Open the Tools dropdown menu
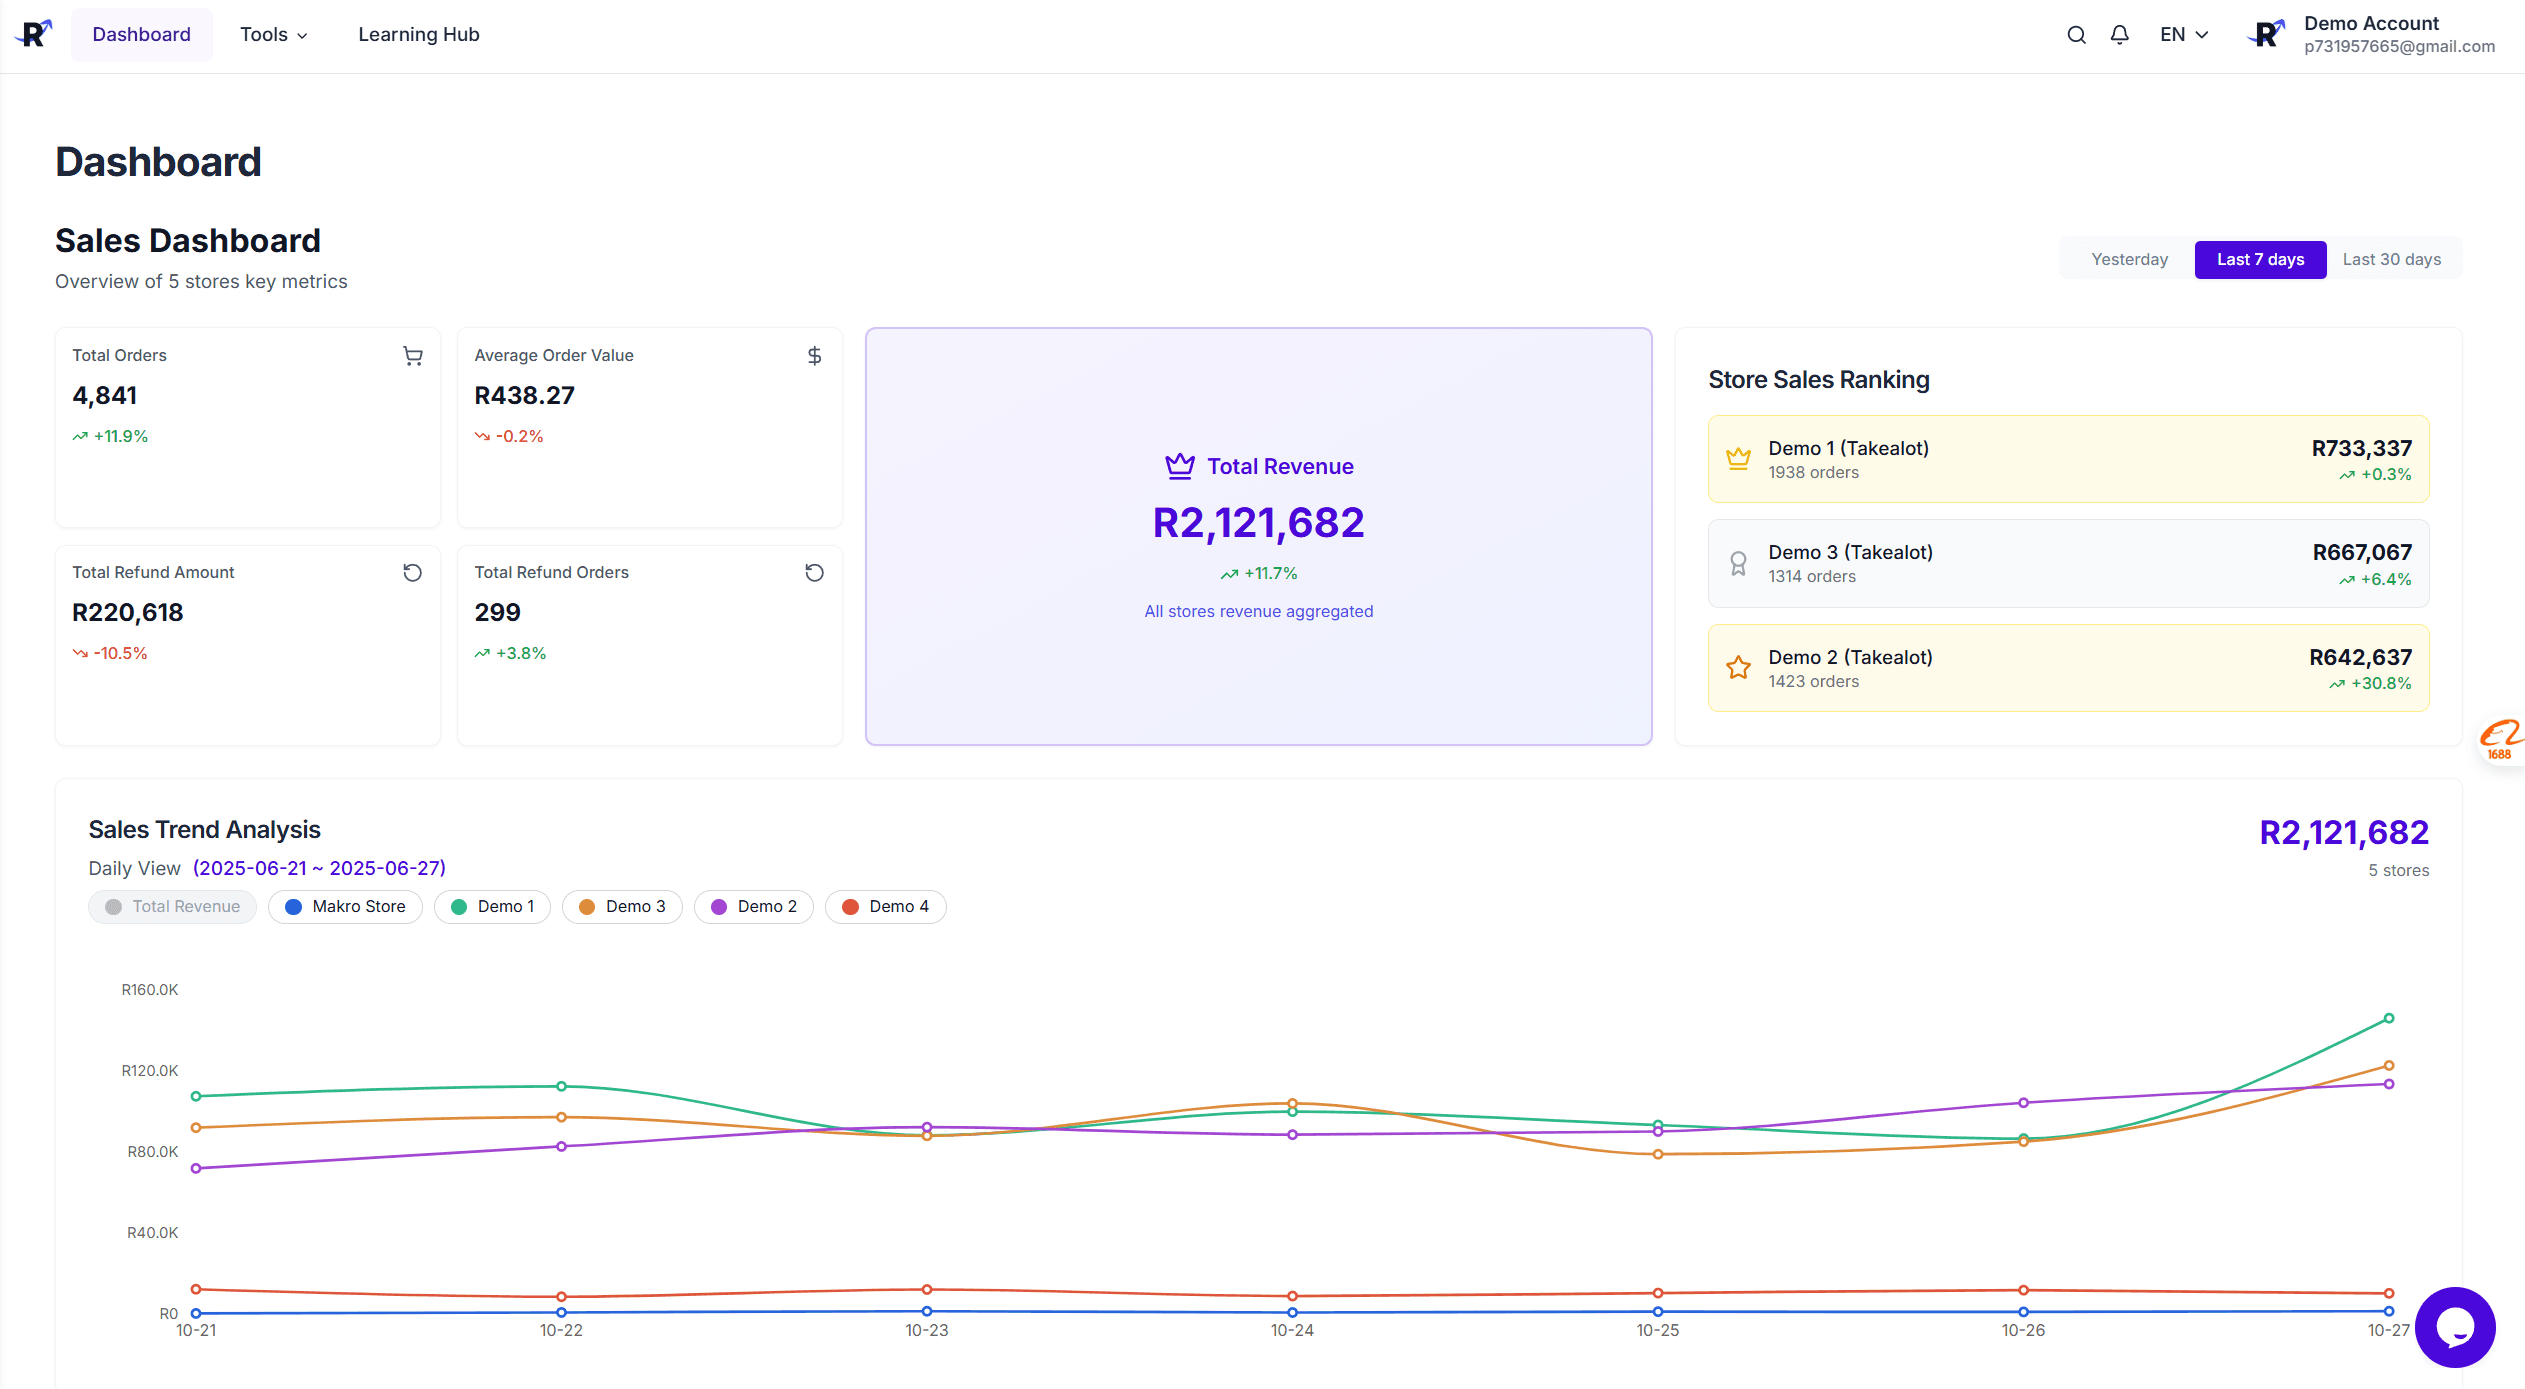 [272, 33]
